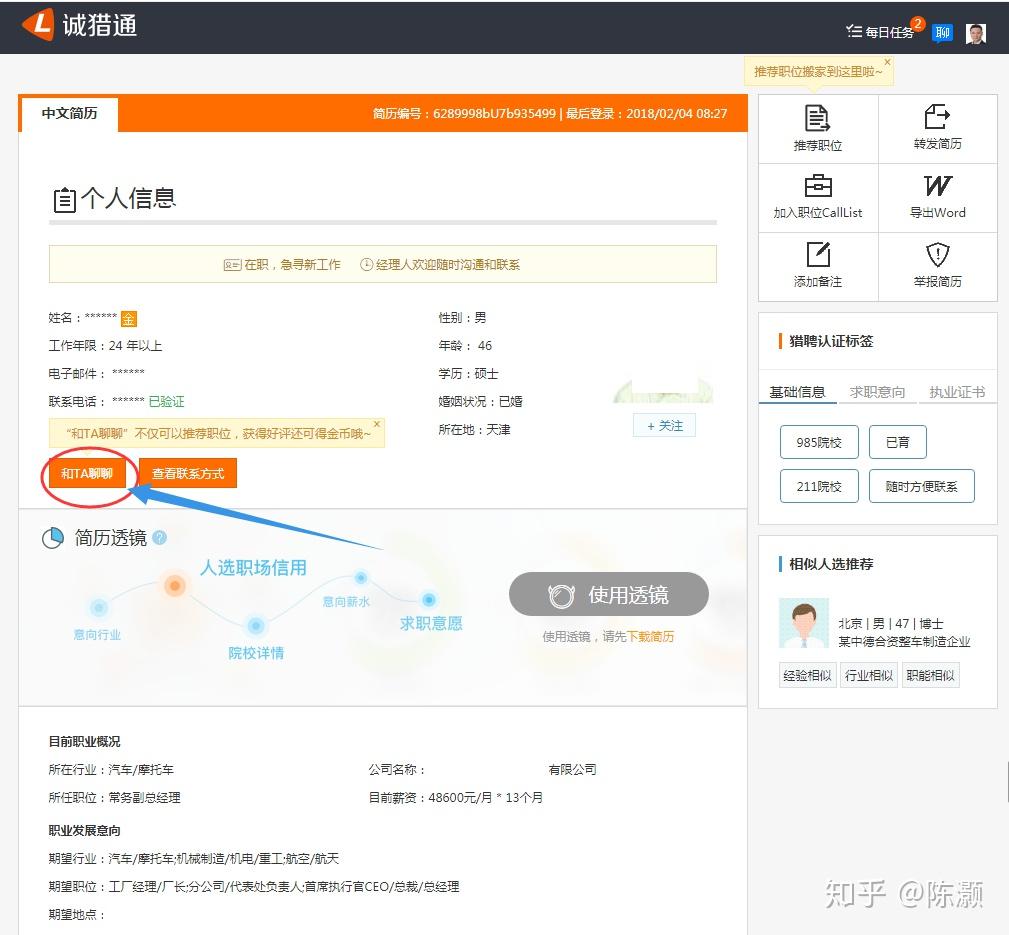Click the 所任职位 常务副总经理 text

click(115, 797)
